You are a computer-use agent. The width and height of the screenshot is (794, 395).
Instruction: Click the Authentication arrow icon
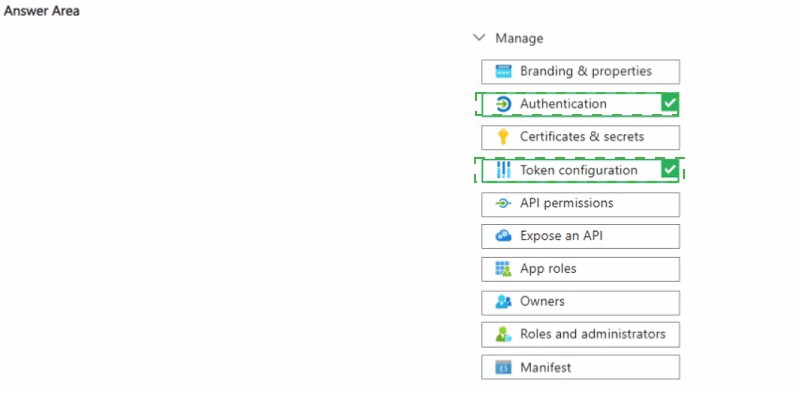(503, 104)
